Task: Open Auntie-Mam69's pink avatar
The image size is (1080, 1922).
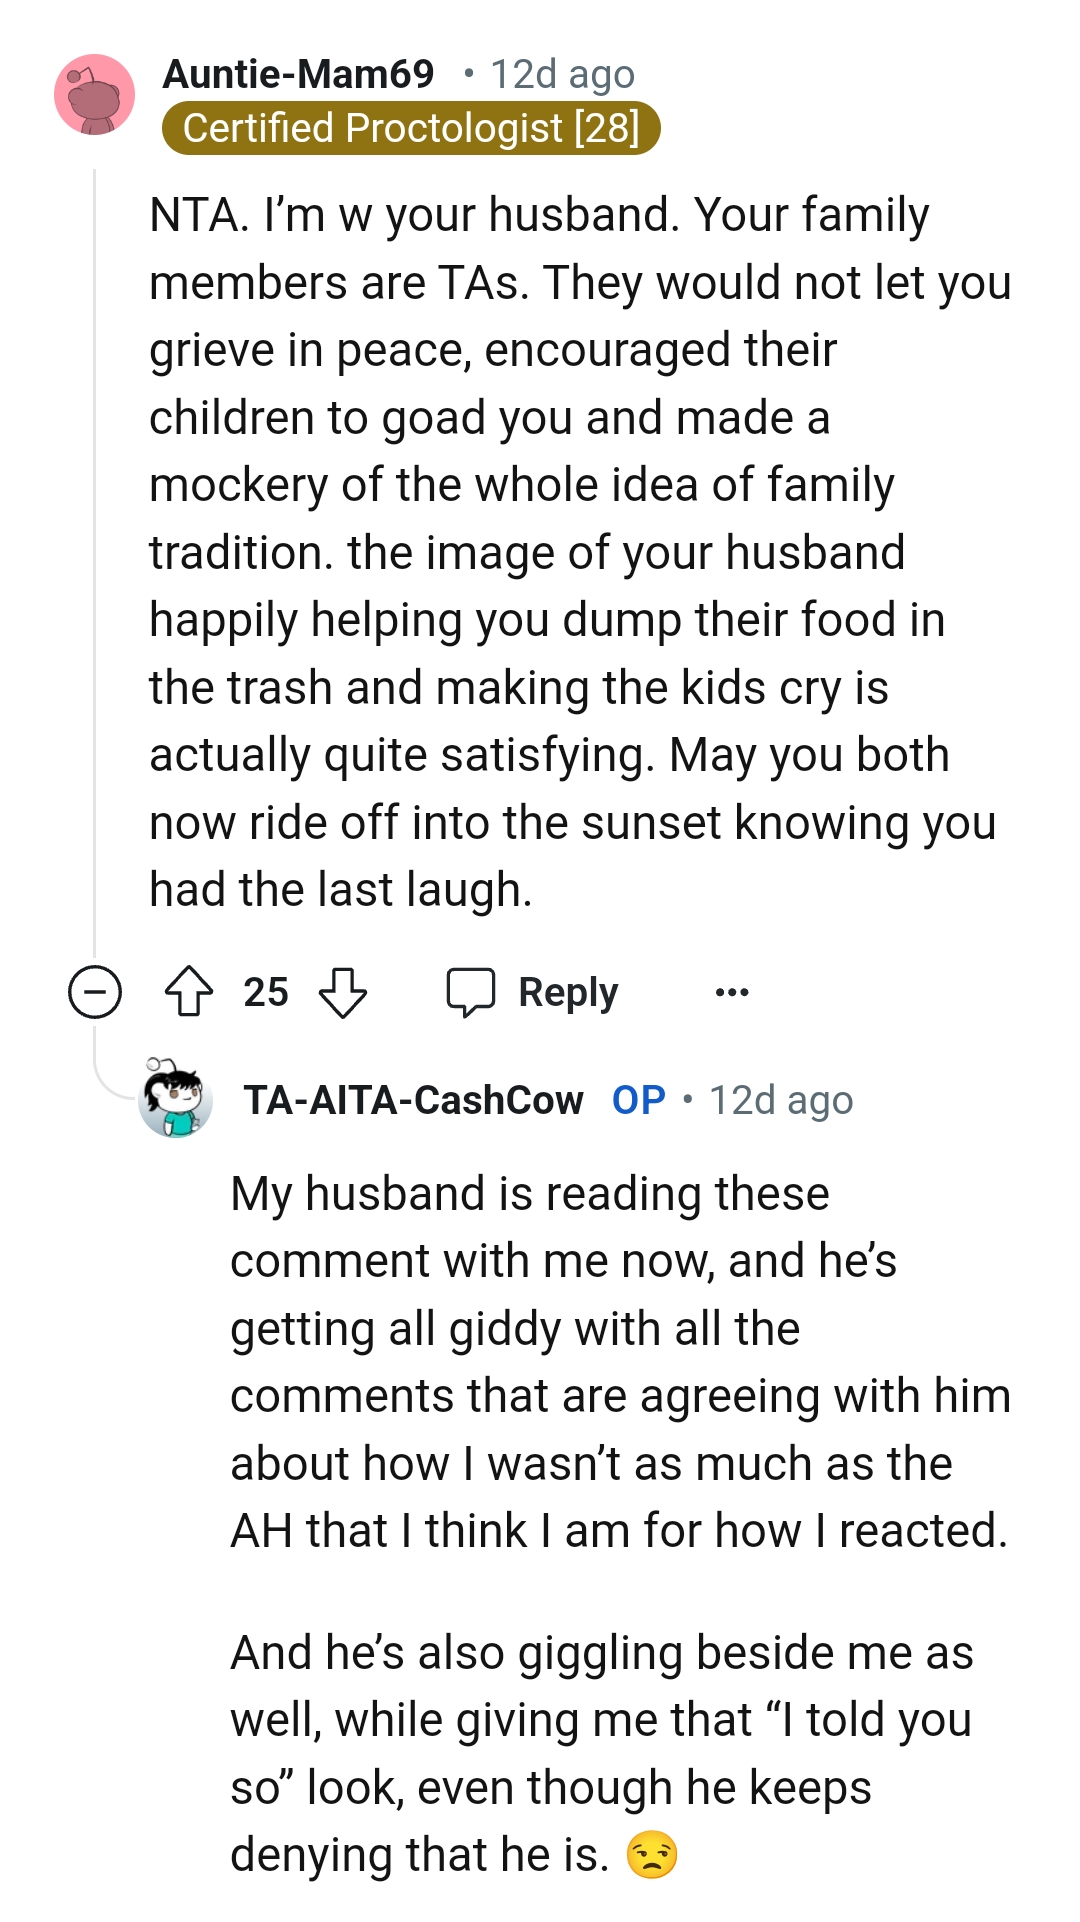Action: click(94, 95)
